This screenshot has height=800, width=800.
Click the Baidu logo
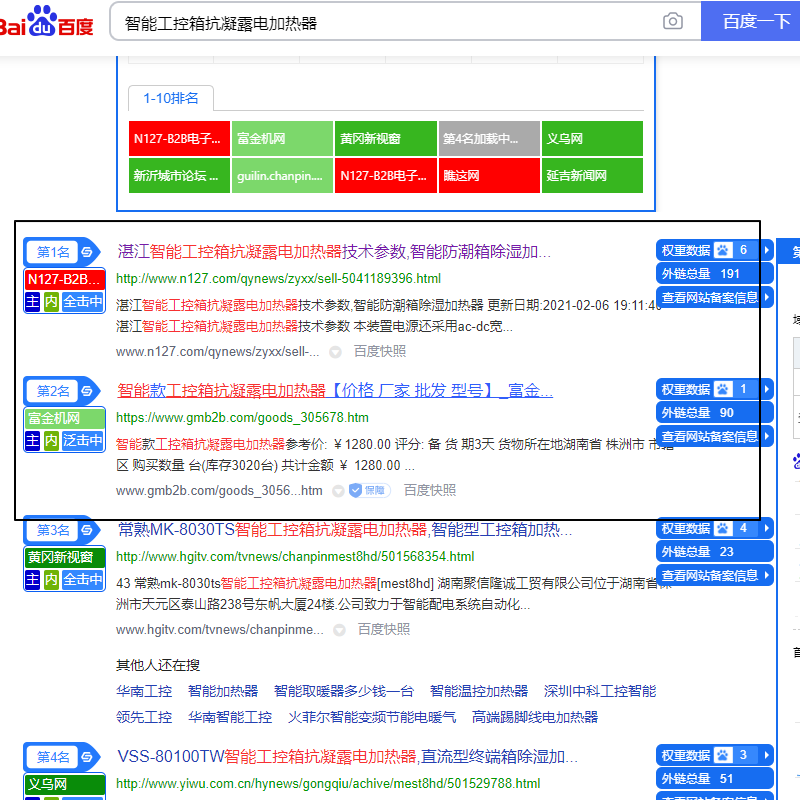pos(46,21)
